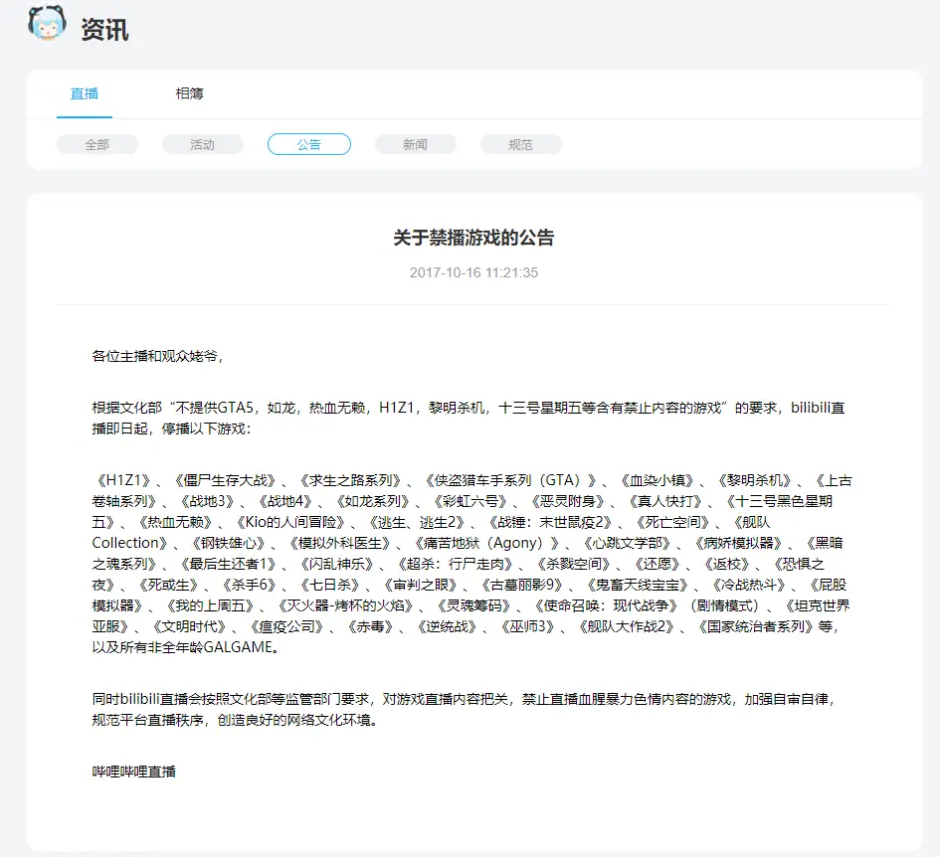This screenshot has width=940, height=857.
Task: Show the 新闻 category
Action: (x=415, y=145)
